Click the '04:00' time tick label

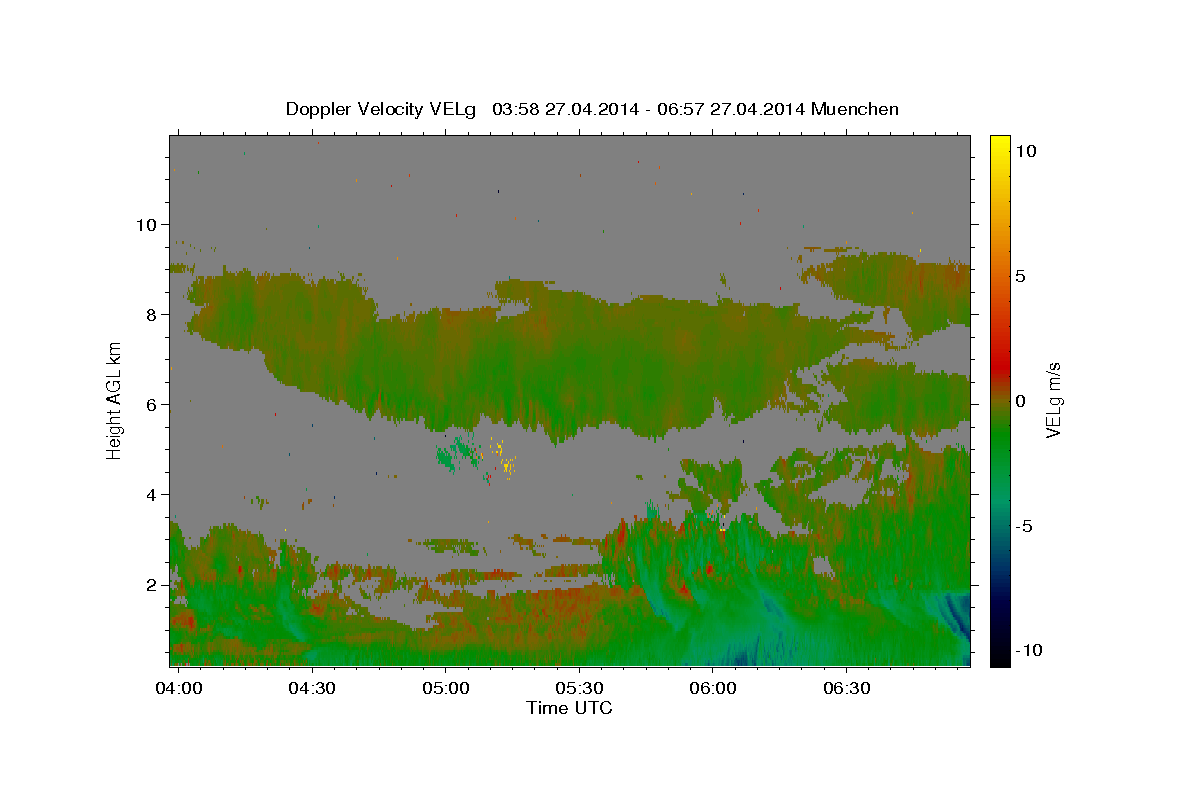tap(180, 688)
